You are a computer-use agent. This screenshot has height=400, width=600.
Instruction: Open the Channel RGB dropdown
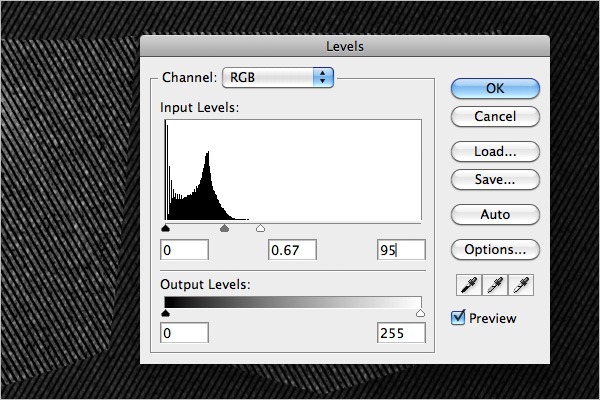(278, 77)
